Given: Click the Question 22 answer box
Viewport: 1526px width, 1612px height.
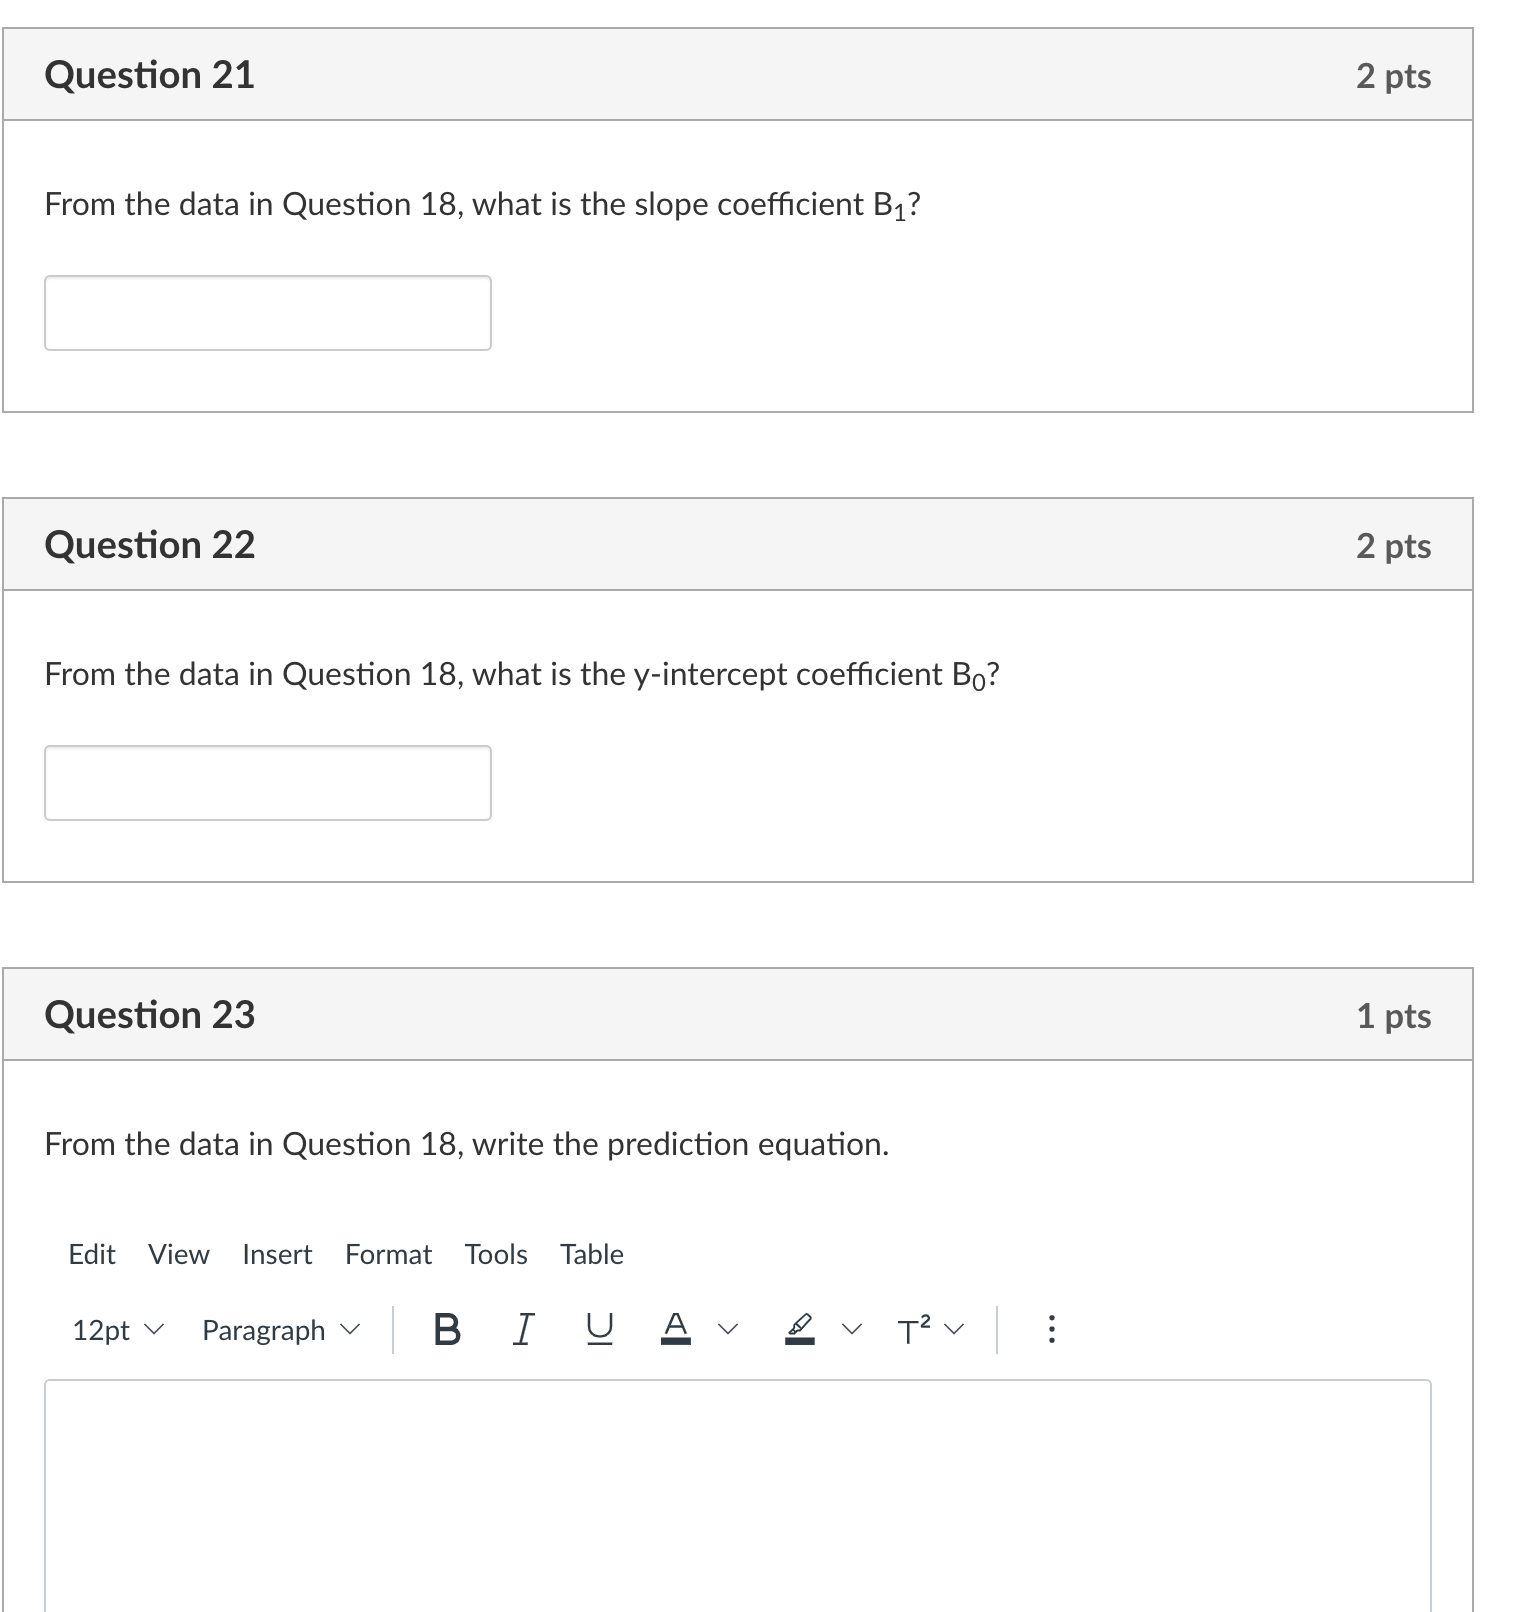Looking at the screenshot, I should tap(267, 783).
